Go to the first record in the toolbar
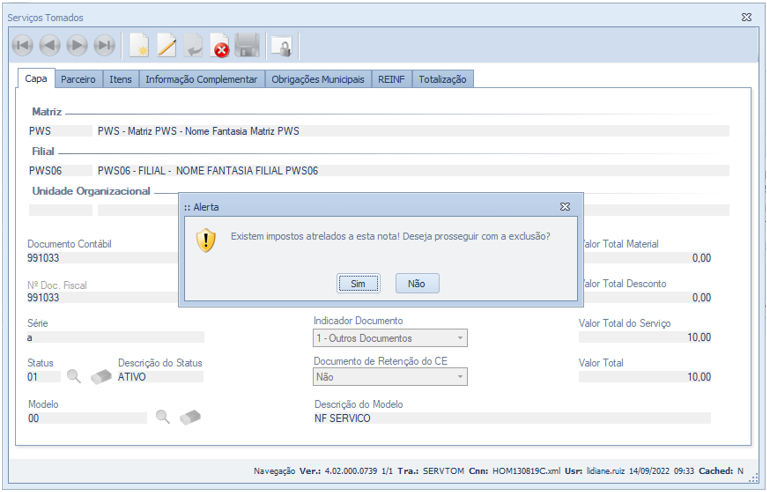 pyautogui.click(x=23, y=45)
